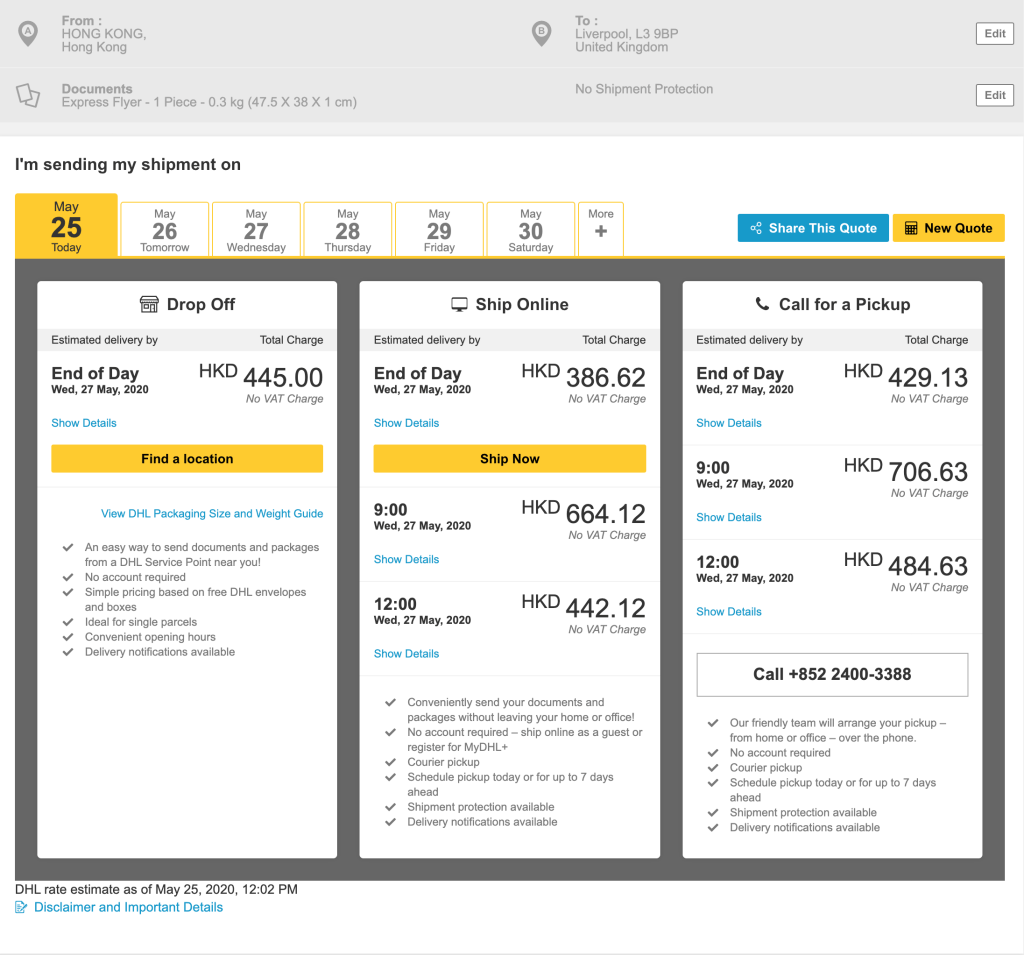Click the HKD 386.62 Ship Online price
This screenshot has height=955, width=1024.
point(583,377)
